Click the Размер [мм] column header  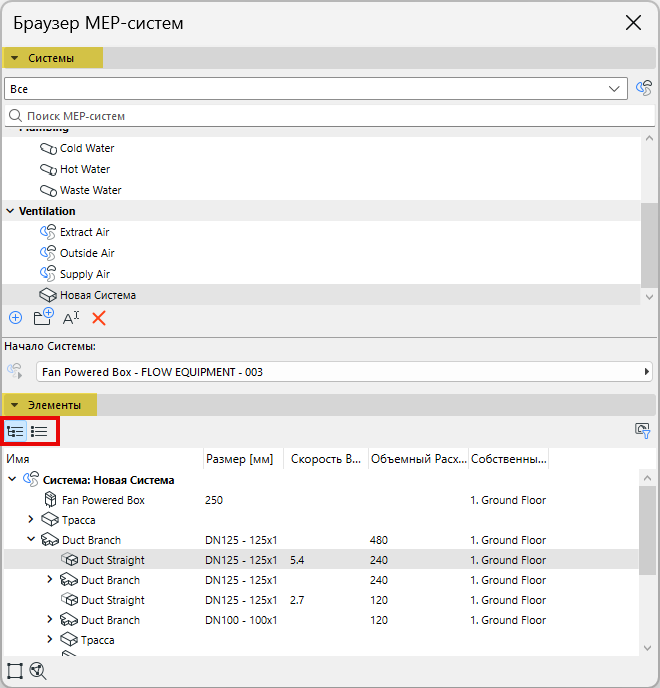tap(239, 459)
